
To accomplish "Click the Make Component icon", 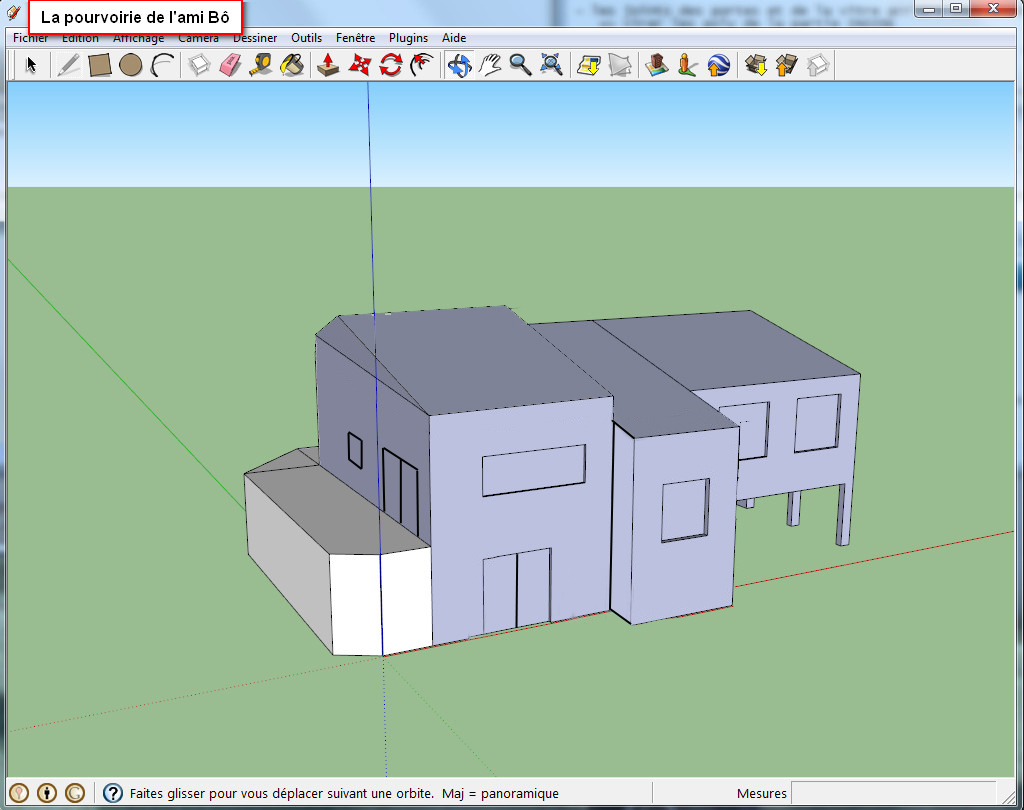I will [199, 65].
